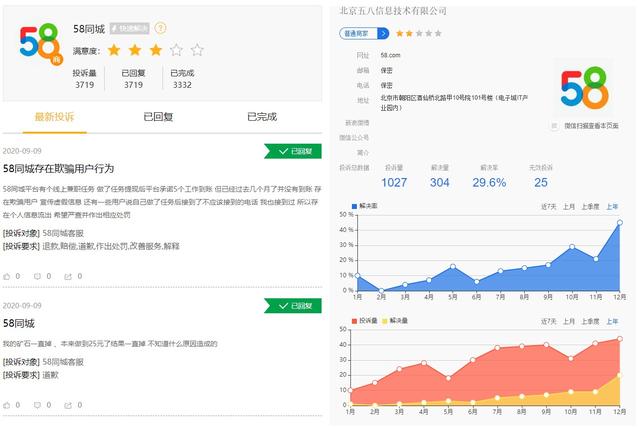Open the complaint titled 58同城存在欺骗用户行为
This screenshot has height=427, width=640.
point(58,169)
